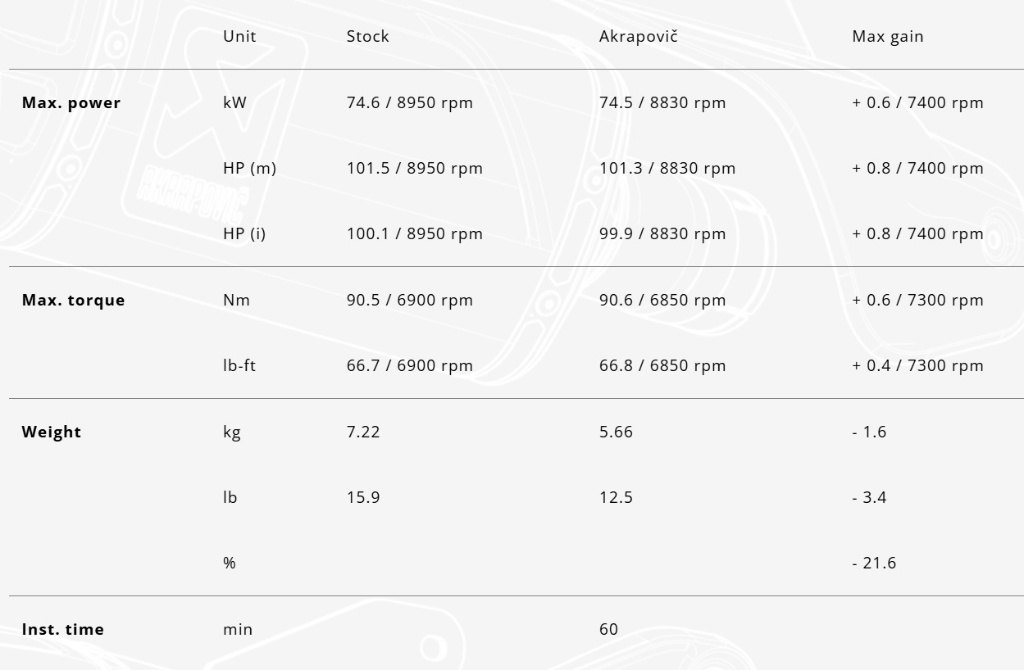Click Akrapovič weight 5.66 in kg row
This screenshot has width=1024, height=670.
[x=615, y=432]
